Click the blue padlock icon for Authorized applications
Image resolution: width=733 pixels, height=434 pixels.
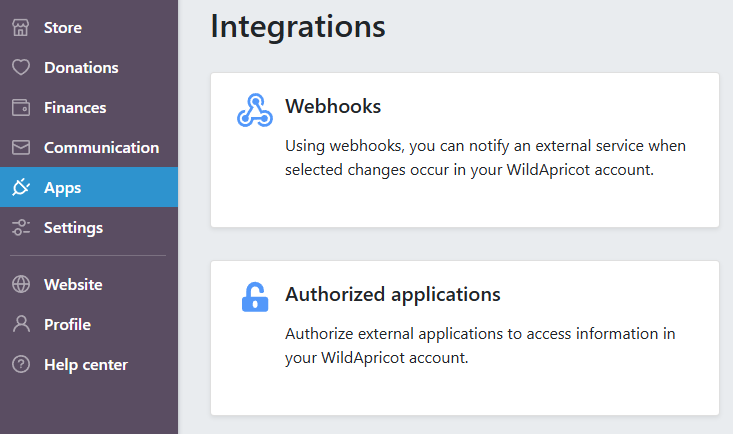click(255, 297)
